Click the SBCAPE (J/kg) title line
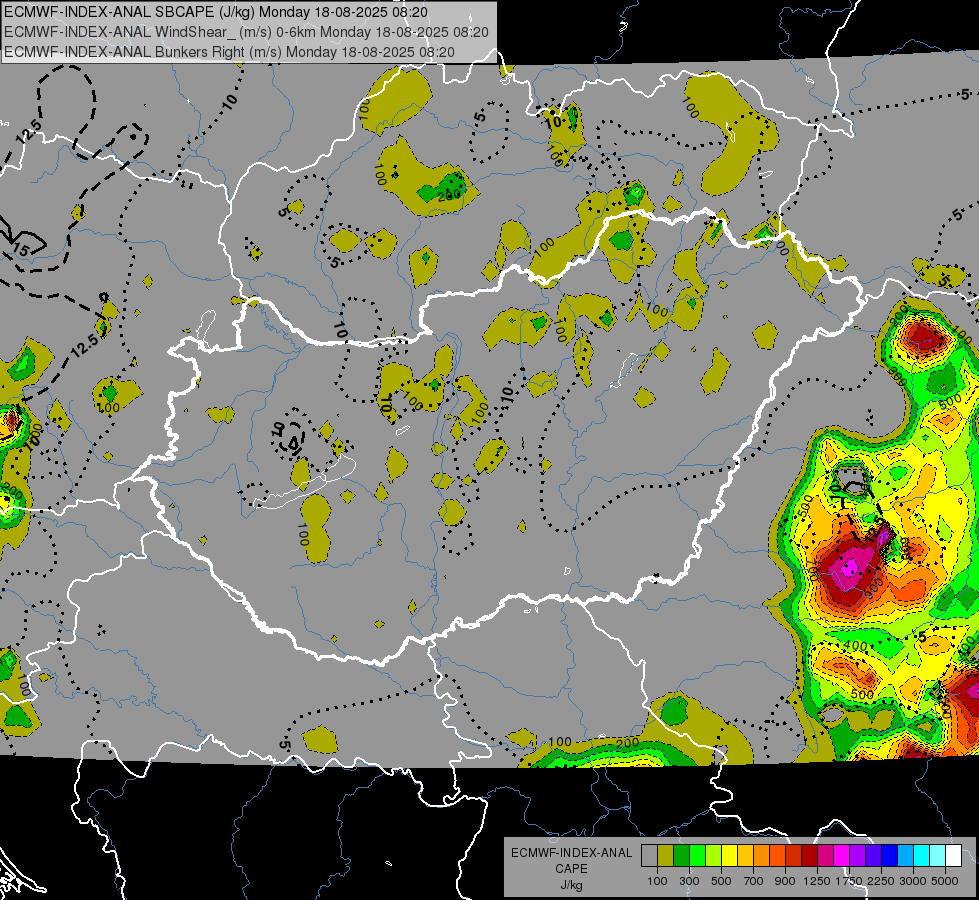979x900 pixels. 216,12
